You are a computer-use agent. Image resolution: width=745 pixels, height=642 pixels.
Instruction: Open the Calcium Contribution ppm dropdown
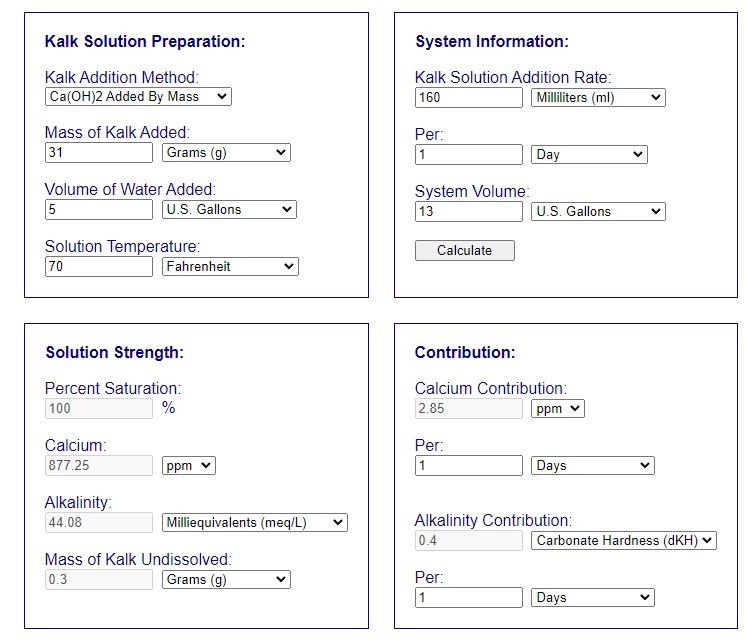[557, 409]
